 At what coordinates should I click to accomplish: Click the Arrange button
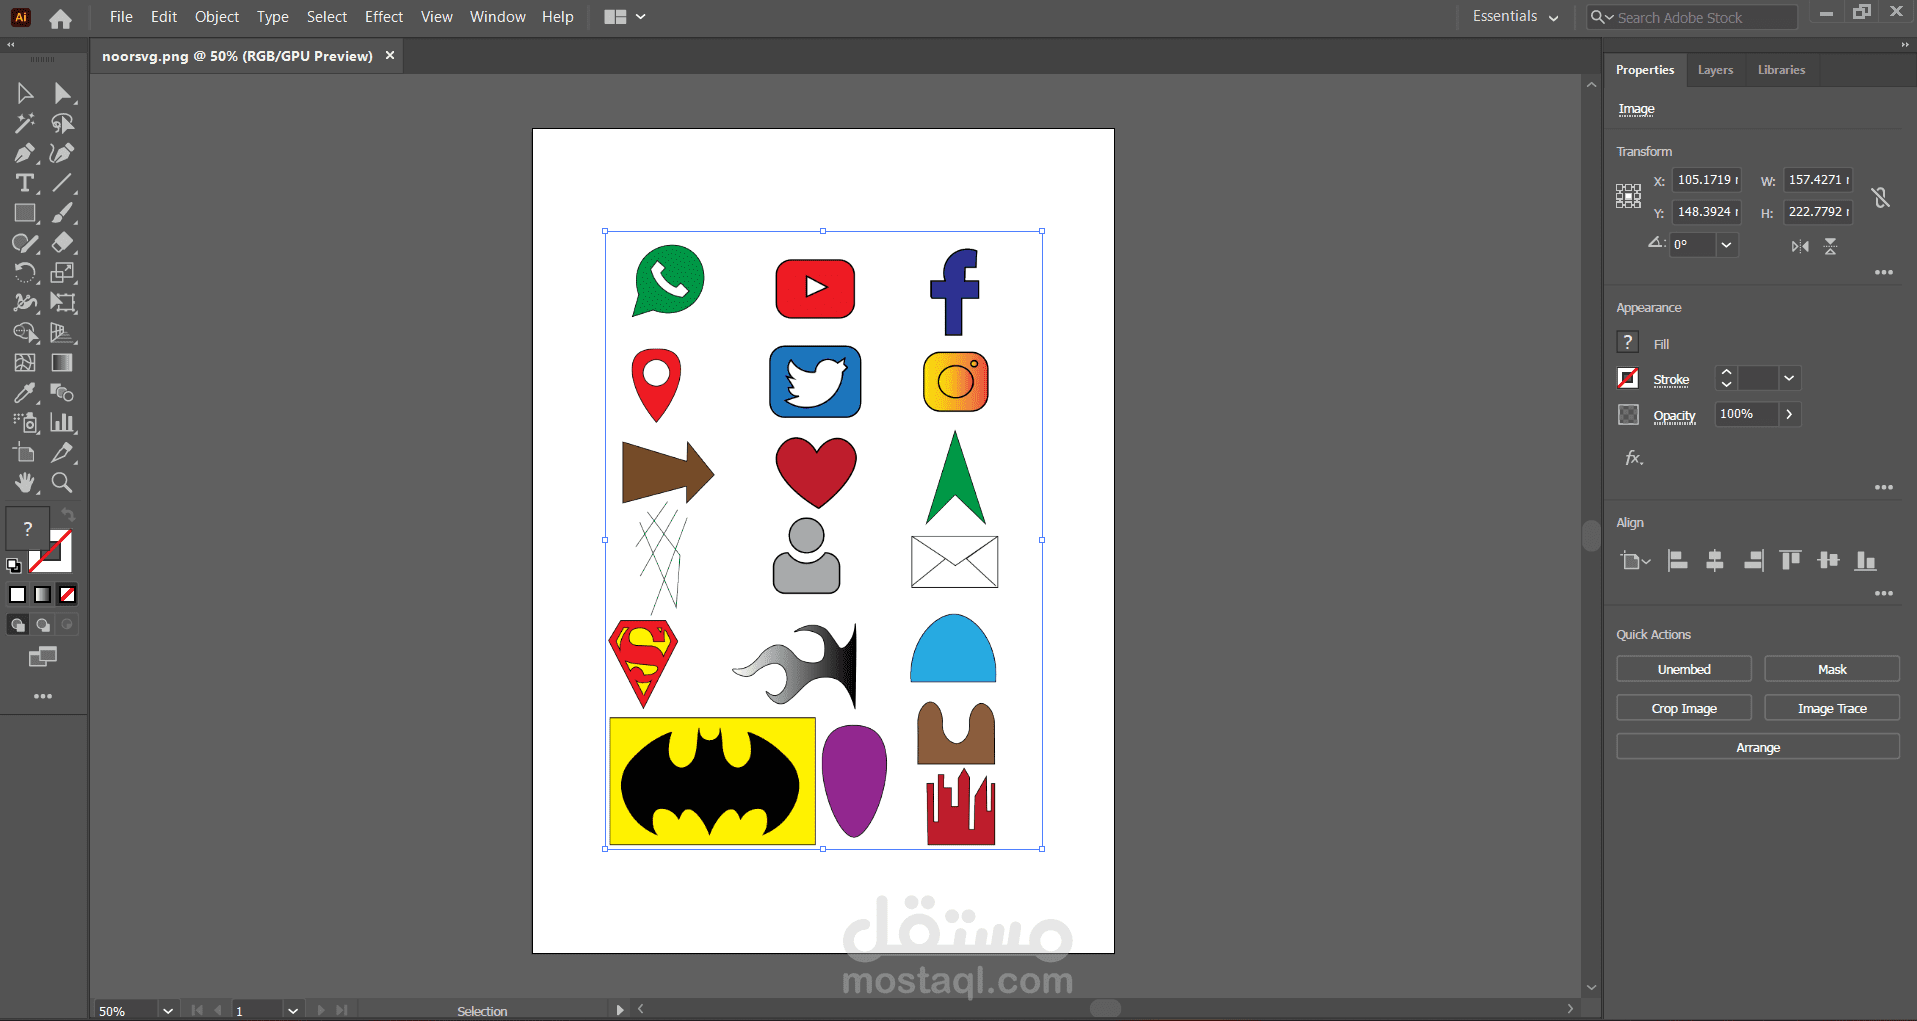pos(1758,747)
